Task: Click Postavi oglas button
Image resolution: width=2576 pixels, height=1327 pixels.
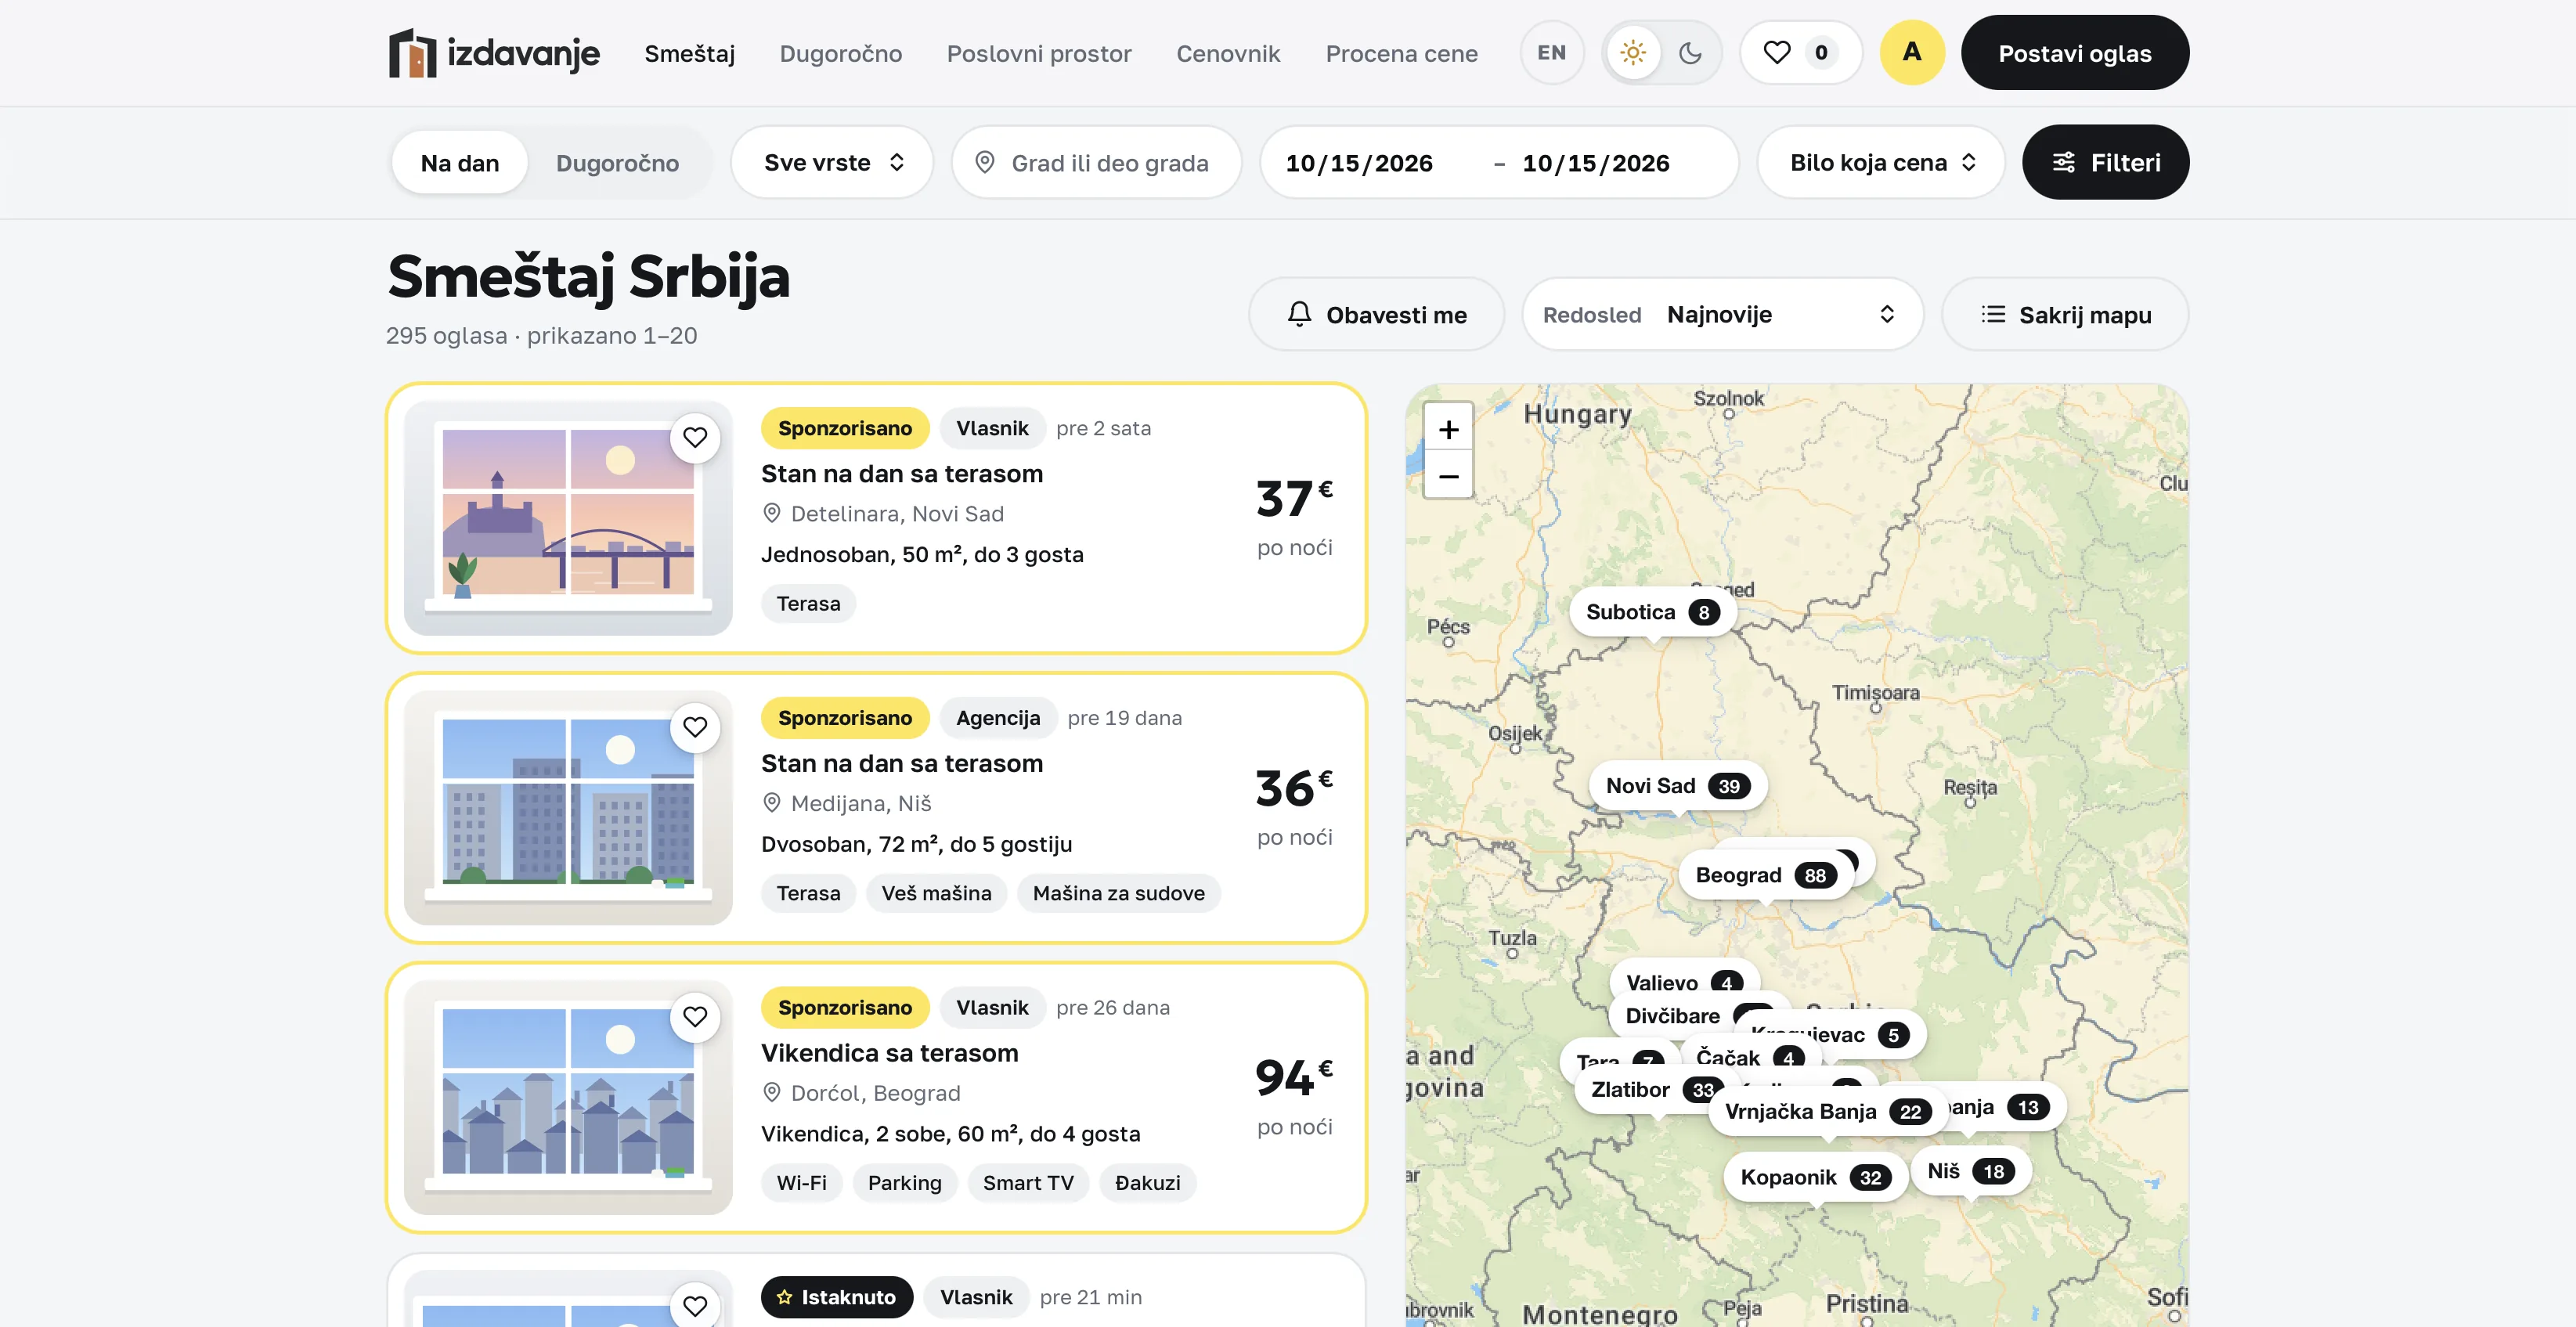Action: (2074, 53)
